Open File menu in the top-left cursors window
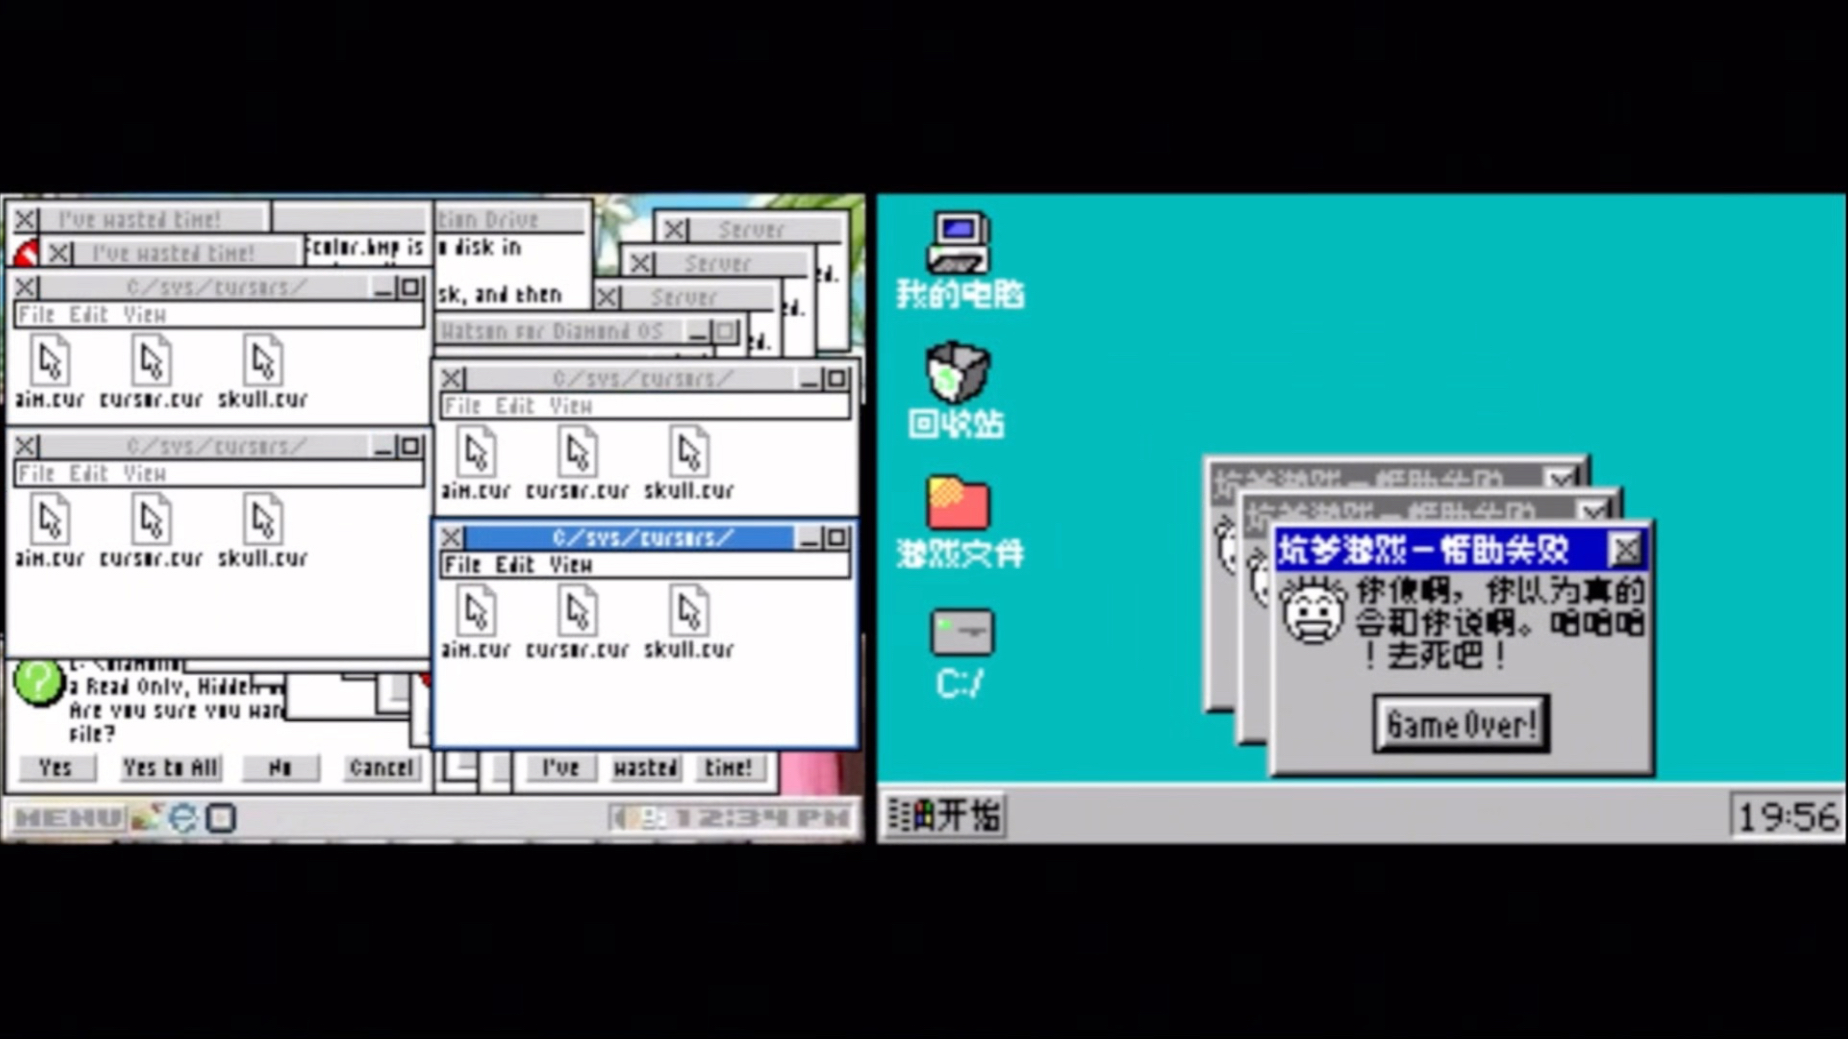Viewport: 1848px width, 1039px height. point(37,315)
